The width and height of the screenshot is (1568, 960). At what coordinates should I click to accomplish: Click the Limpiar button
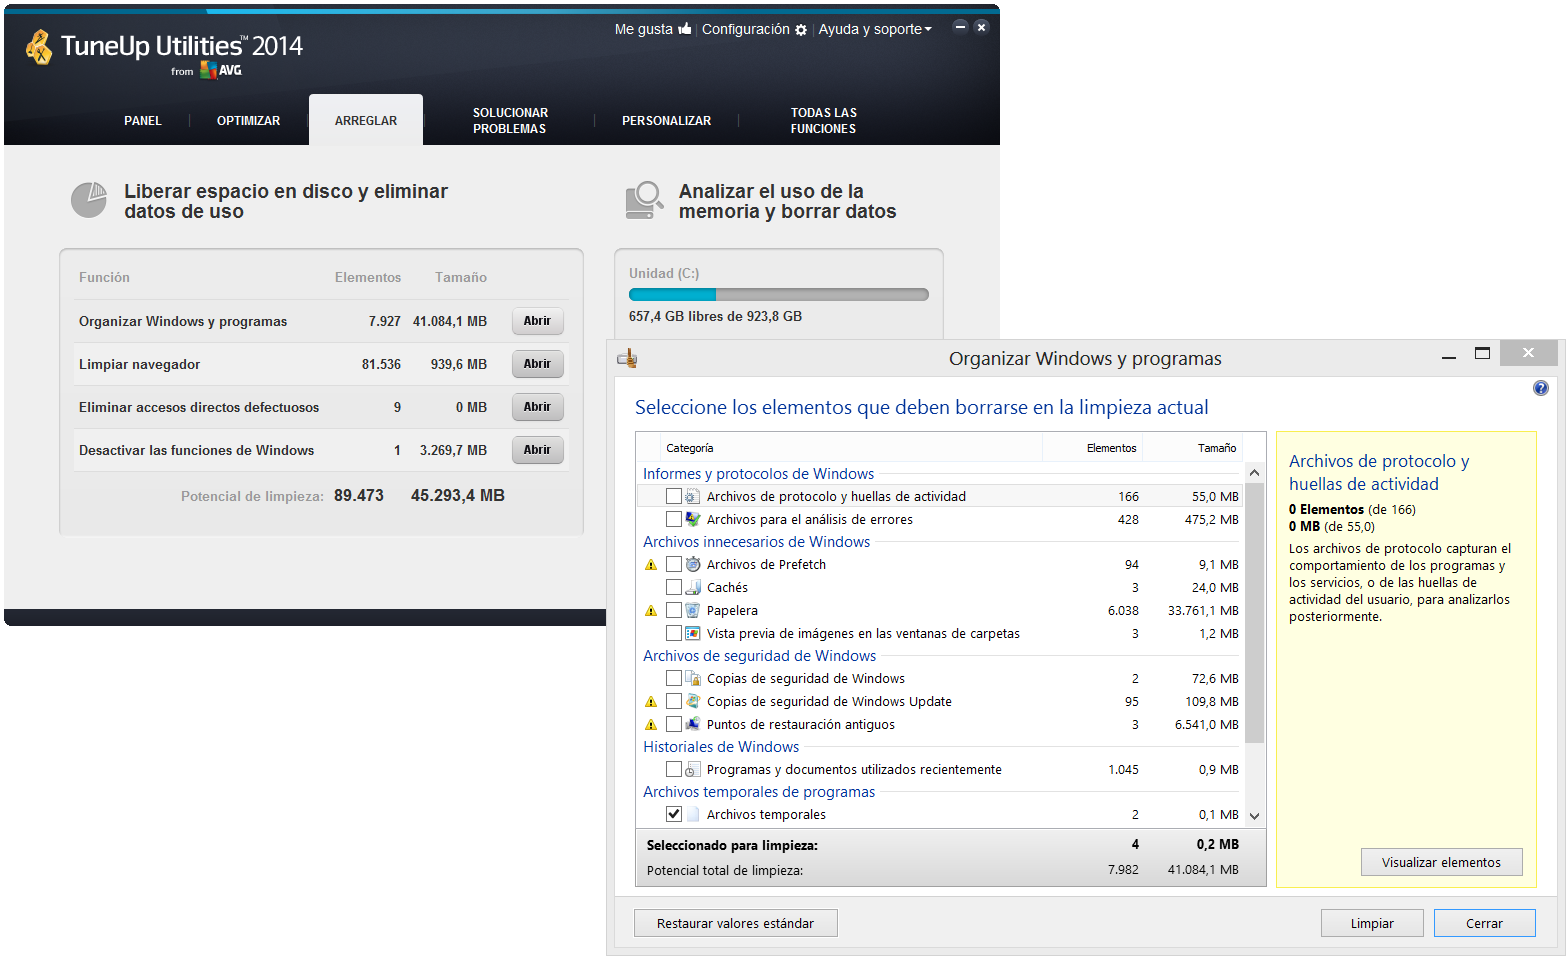pyautogui.click(x=1372, y=923)
